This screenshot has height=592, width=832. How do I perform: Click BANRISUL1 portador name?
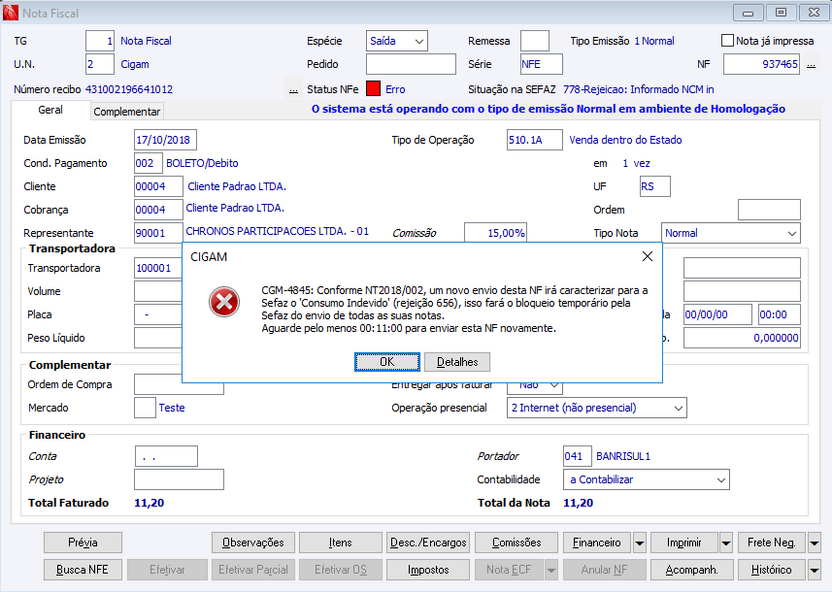(x=623, y=456)
